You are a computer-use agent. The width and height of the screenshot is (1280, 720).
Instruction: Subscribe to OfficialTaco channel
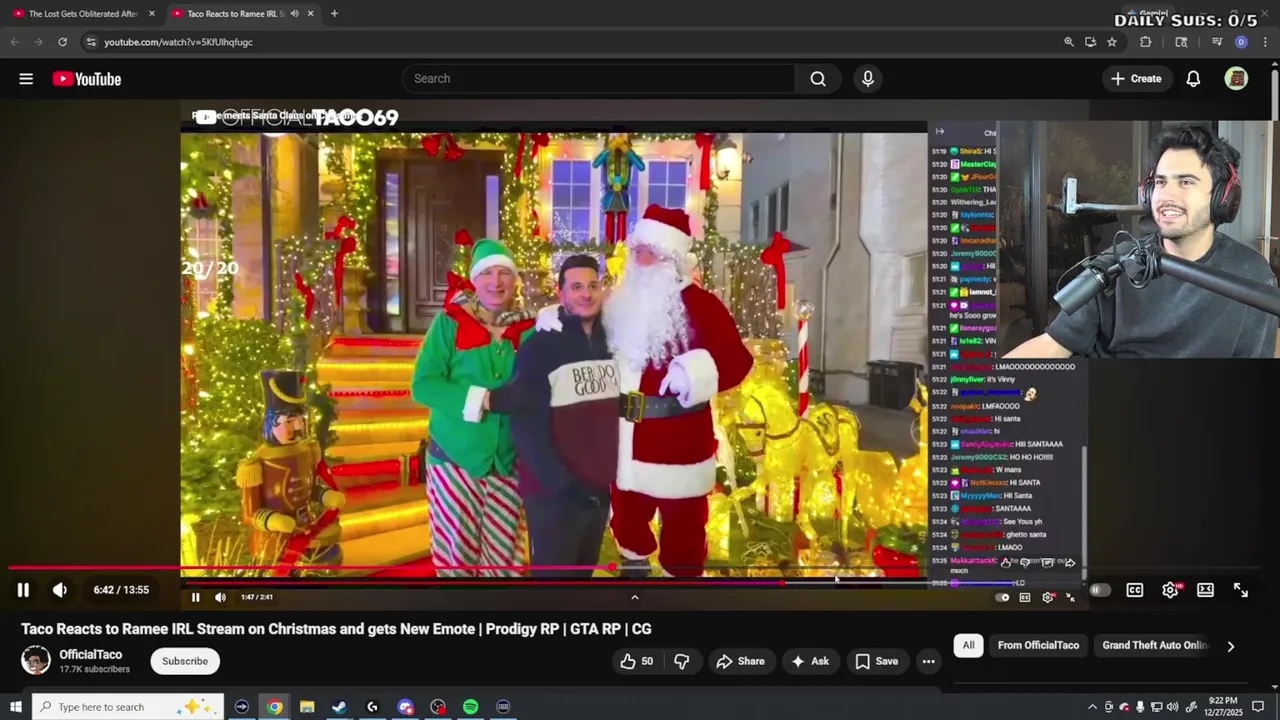(185, 661)
